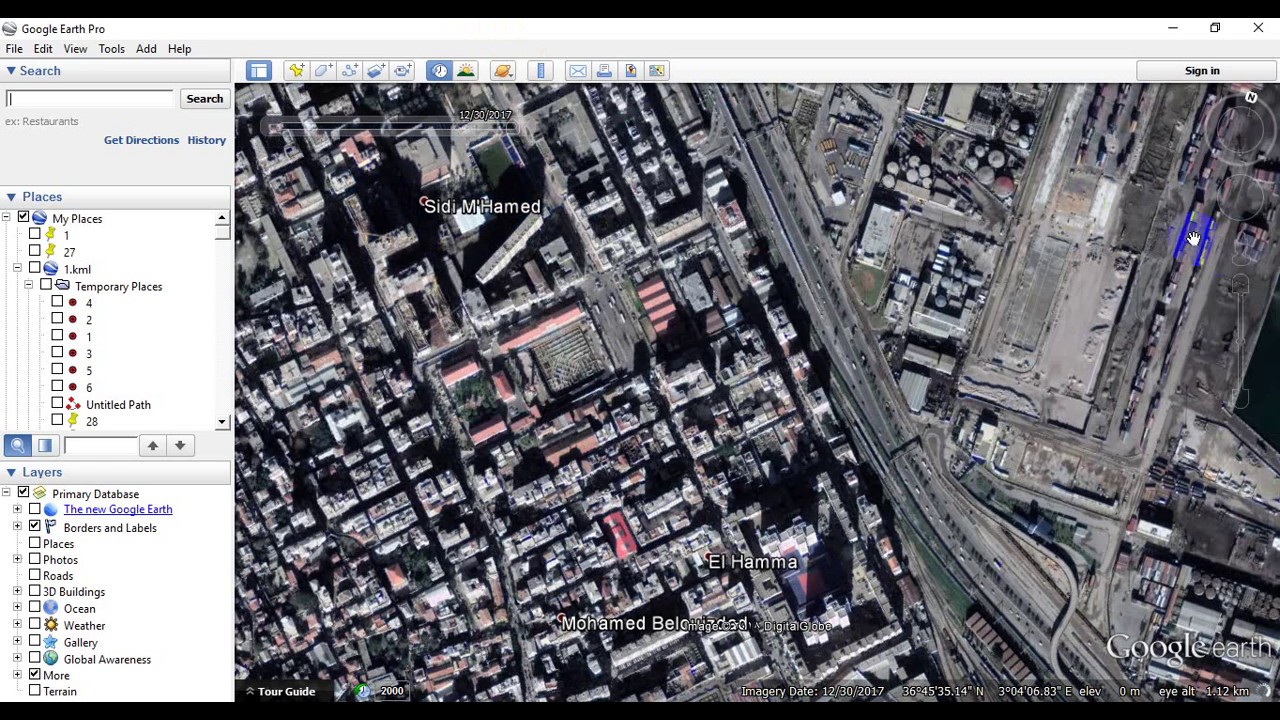
Task: Add a path from the toolbar
Action: click(349, 70)
